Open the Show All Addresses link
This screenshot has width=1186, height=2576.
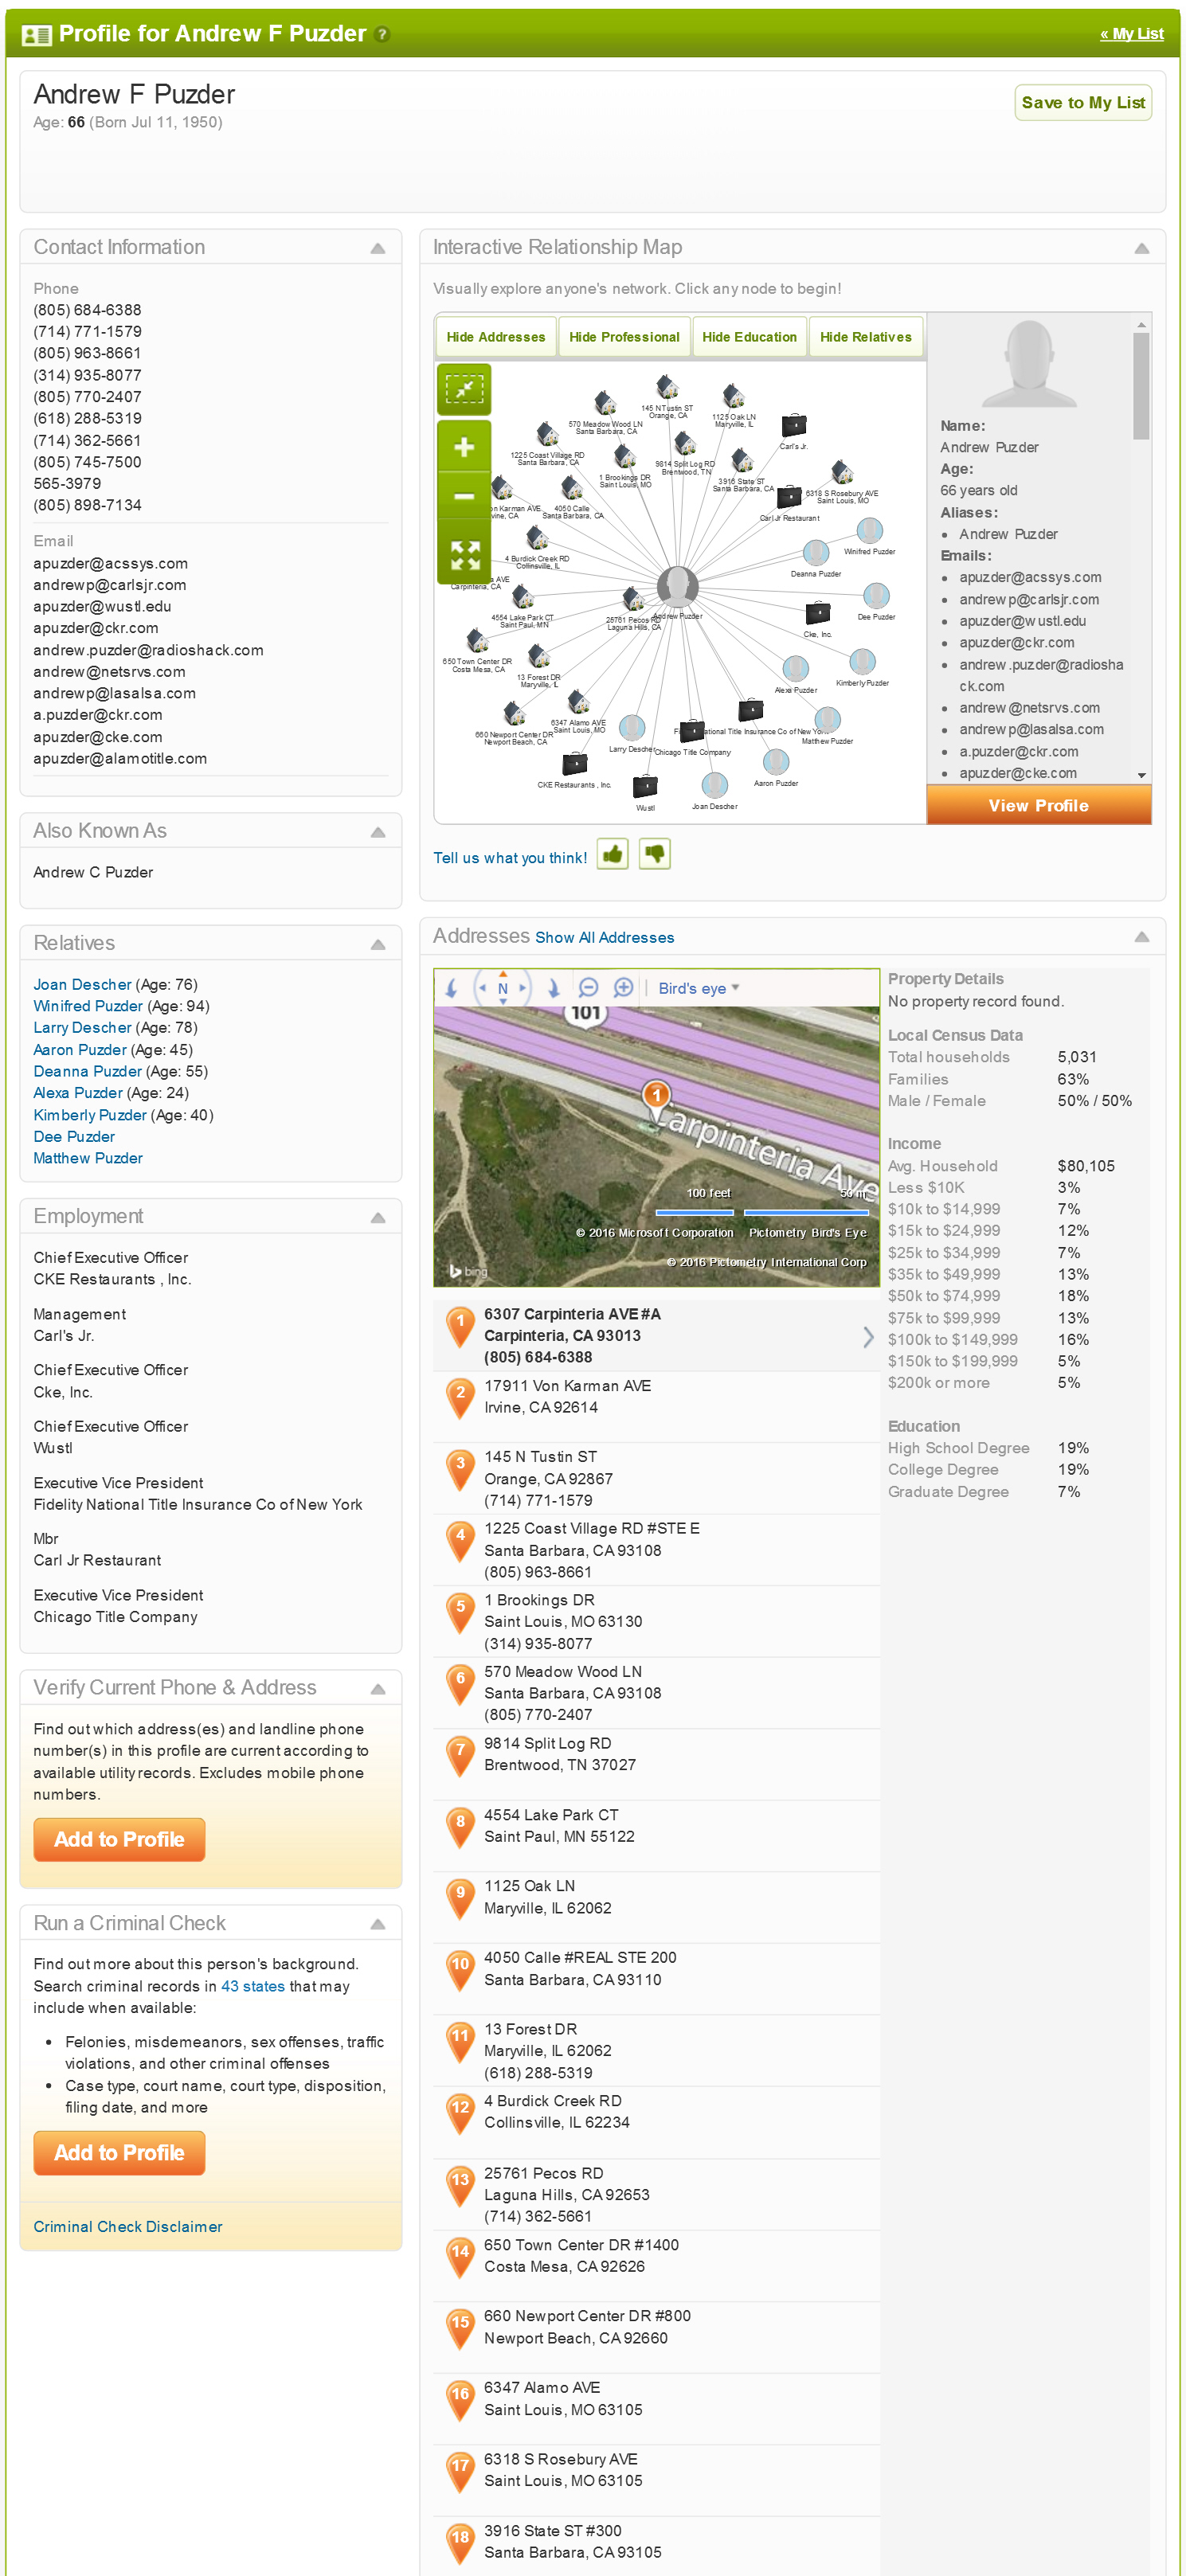(604, 937)
